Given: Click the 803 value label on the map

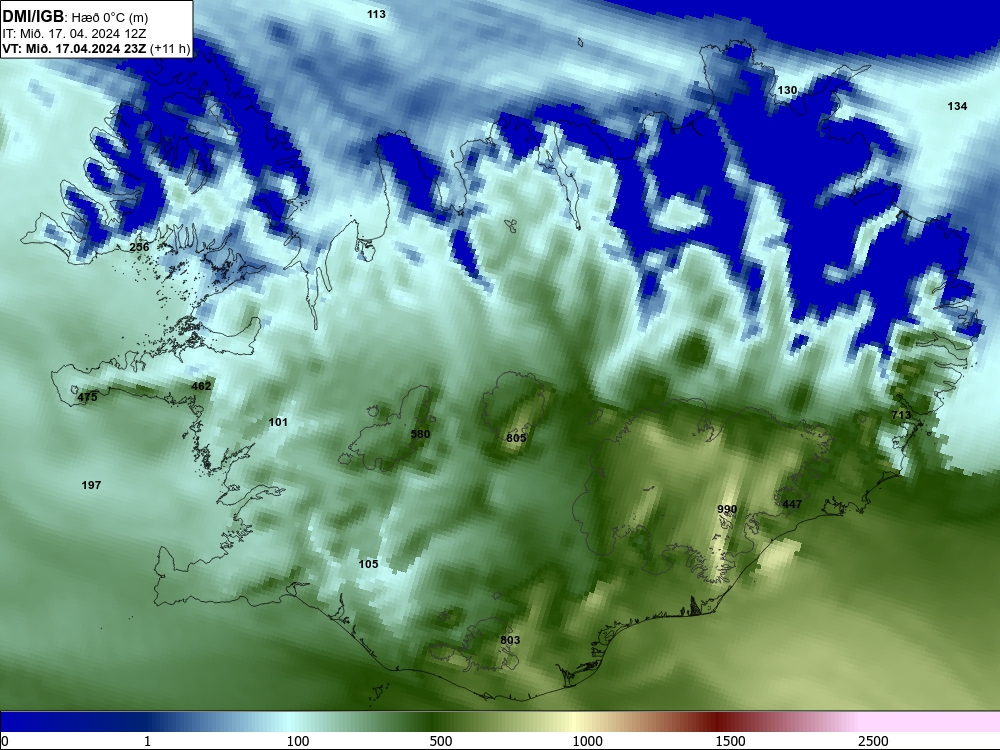Looking at the screenshot, I should coord(510,640).
